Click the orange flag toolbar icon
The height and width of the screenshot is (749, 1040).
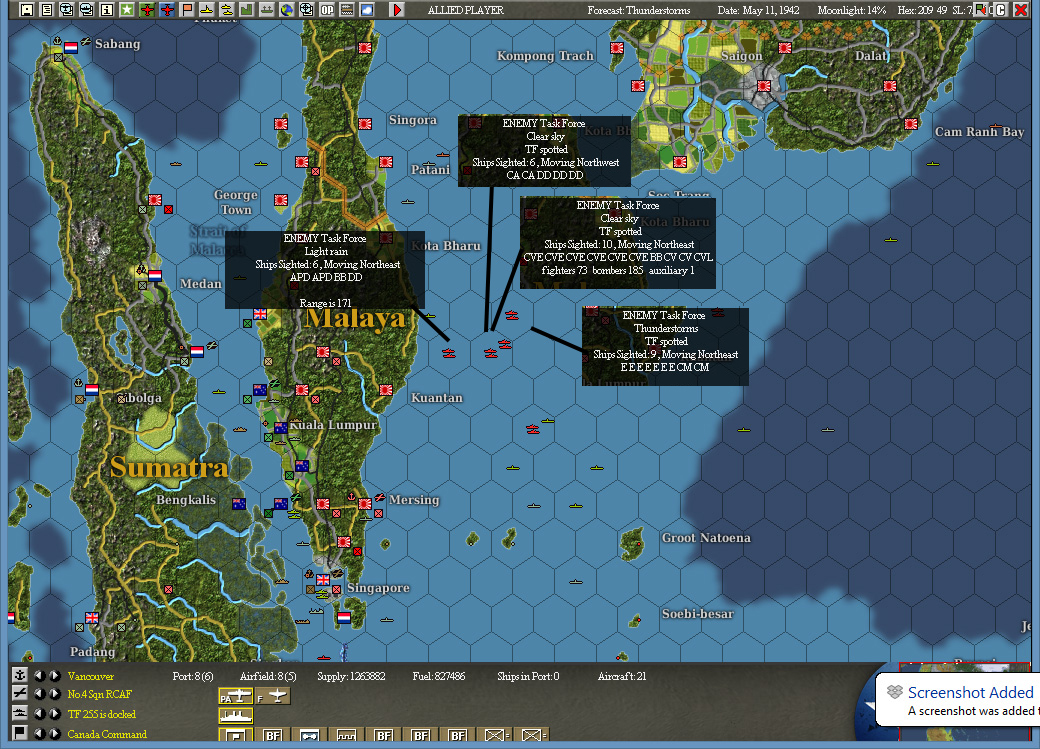point(186,10)
